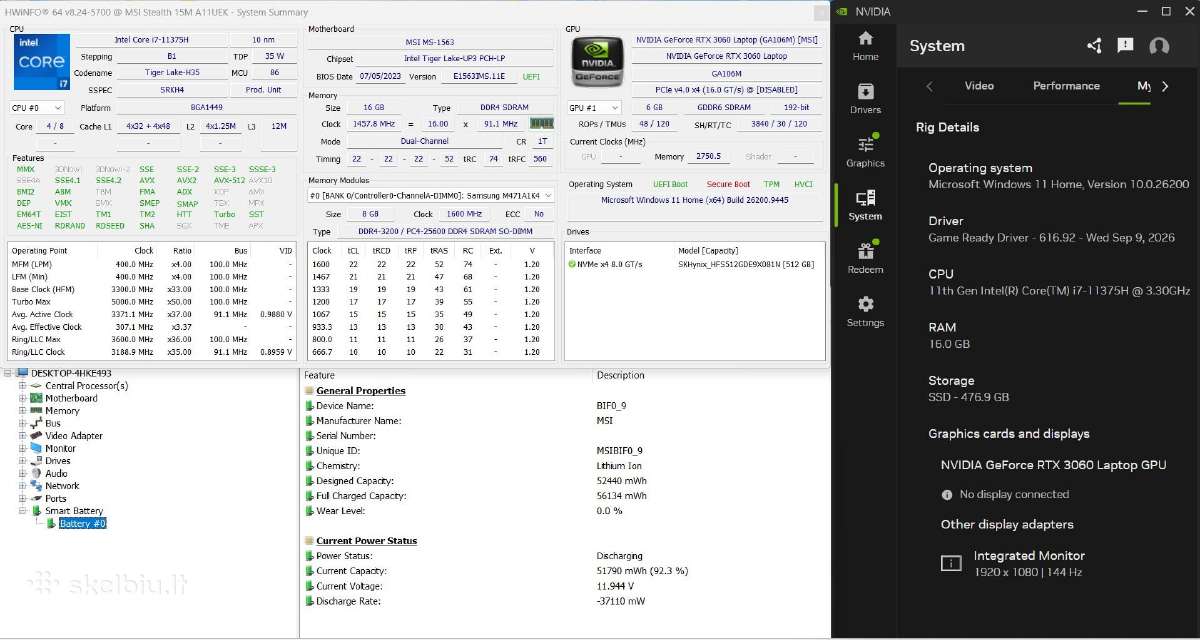
Task: Select the Video Adapter tree item
Action: [x=74, y=435]
